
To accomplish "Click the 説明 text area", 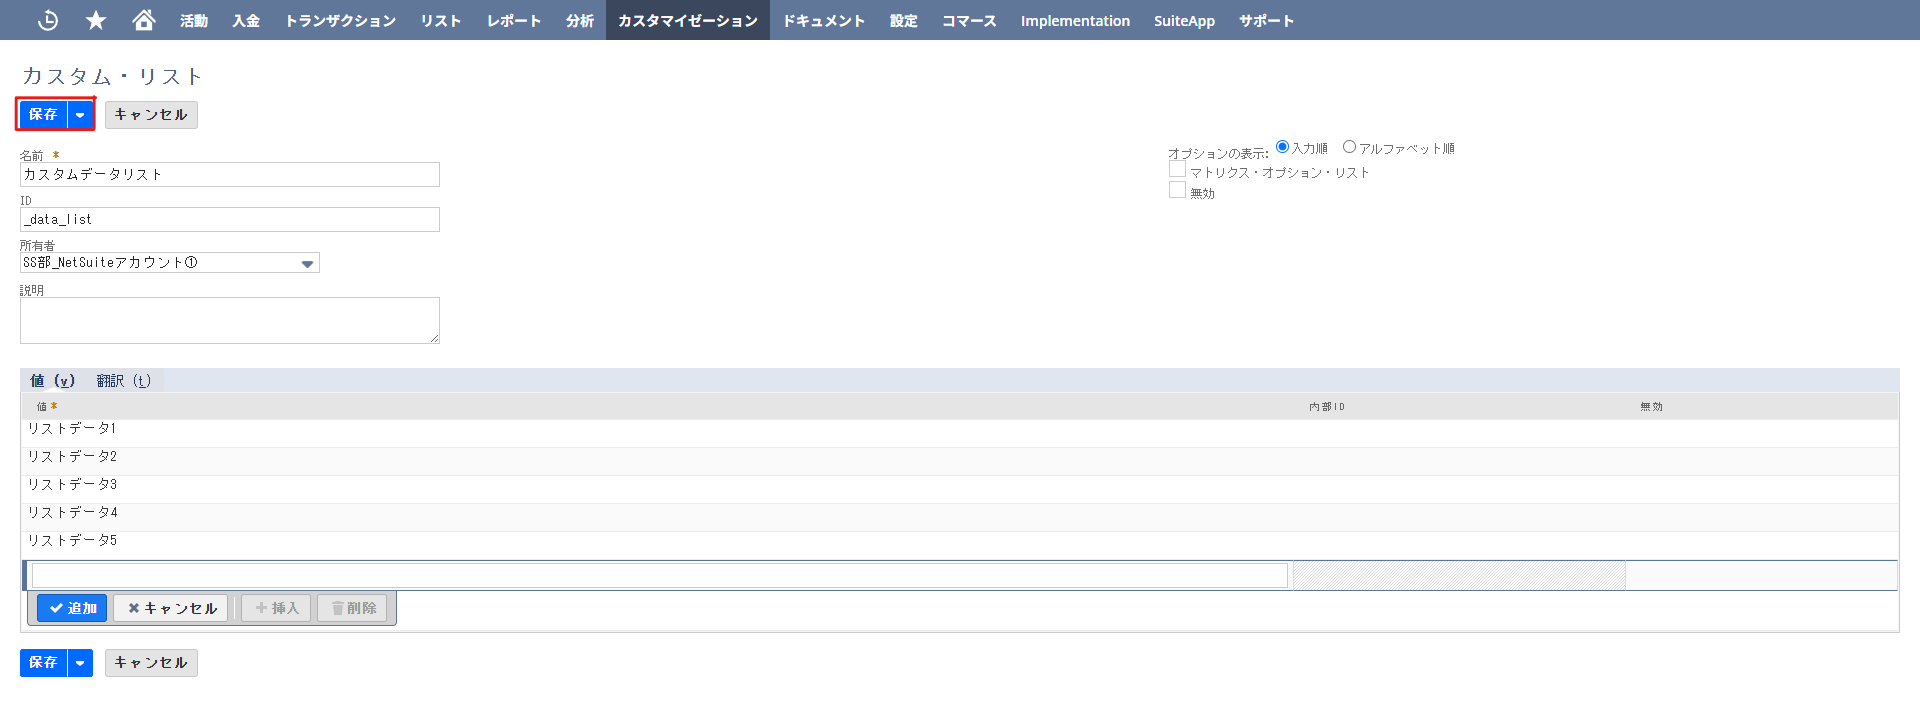I will point(230,320).
